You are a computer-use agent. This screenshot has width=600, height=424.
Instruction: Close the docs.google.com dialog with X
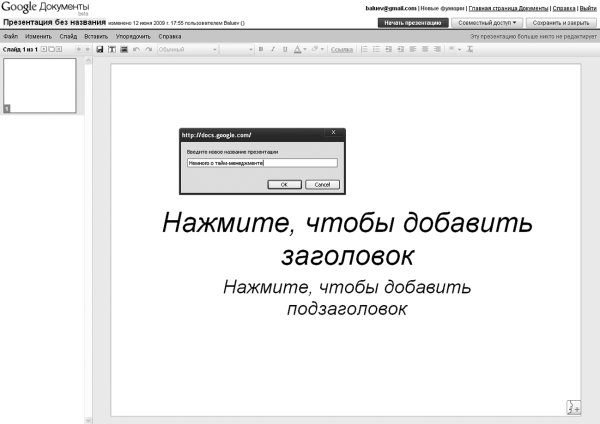point(333,132)
